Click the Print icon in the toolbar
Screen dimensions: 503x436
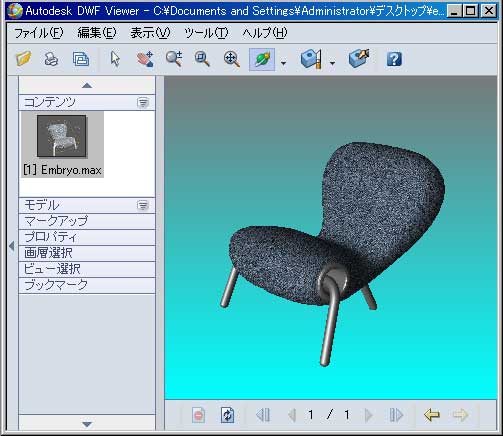click(x=51, y=59)
